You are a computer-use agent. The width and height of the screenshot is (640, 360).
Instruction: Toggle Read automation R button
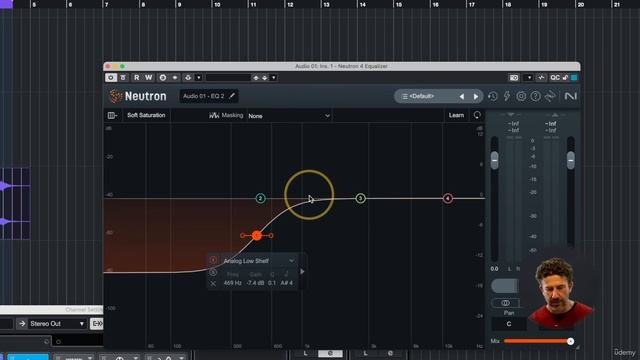point(136,78)
